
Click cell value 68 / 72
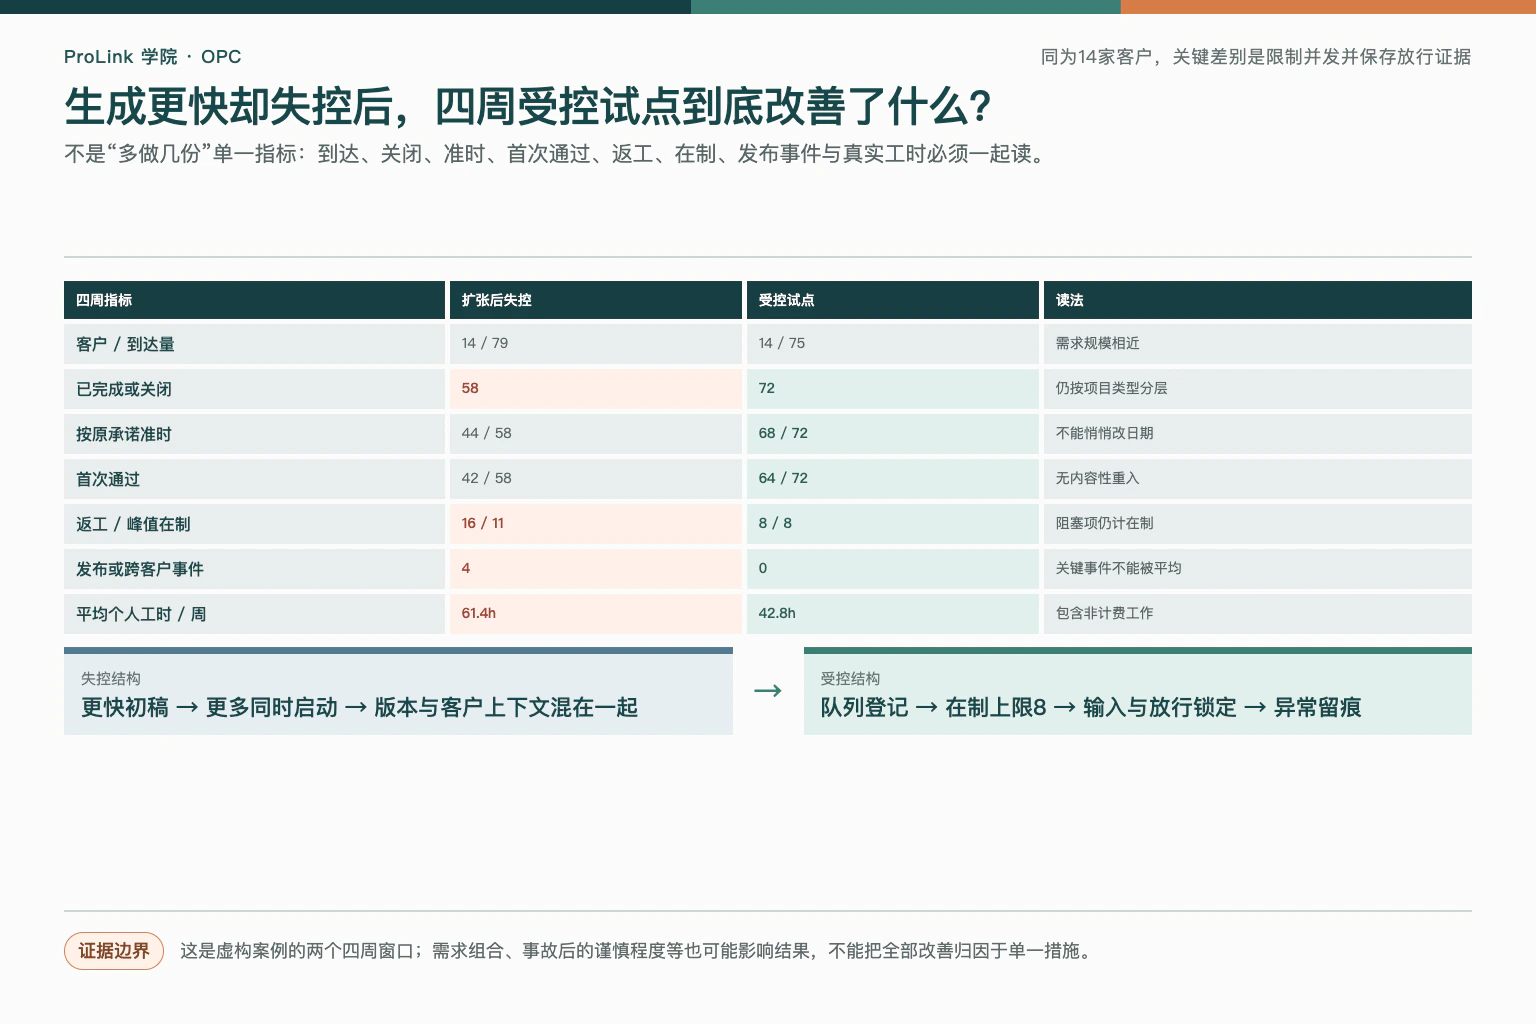click(783, 433)
